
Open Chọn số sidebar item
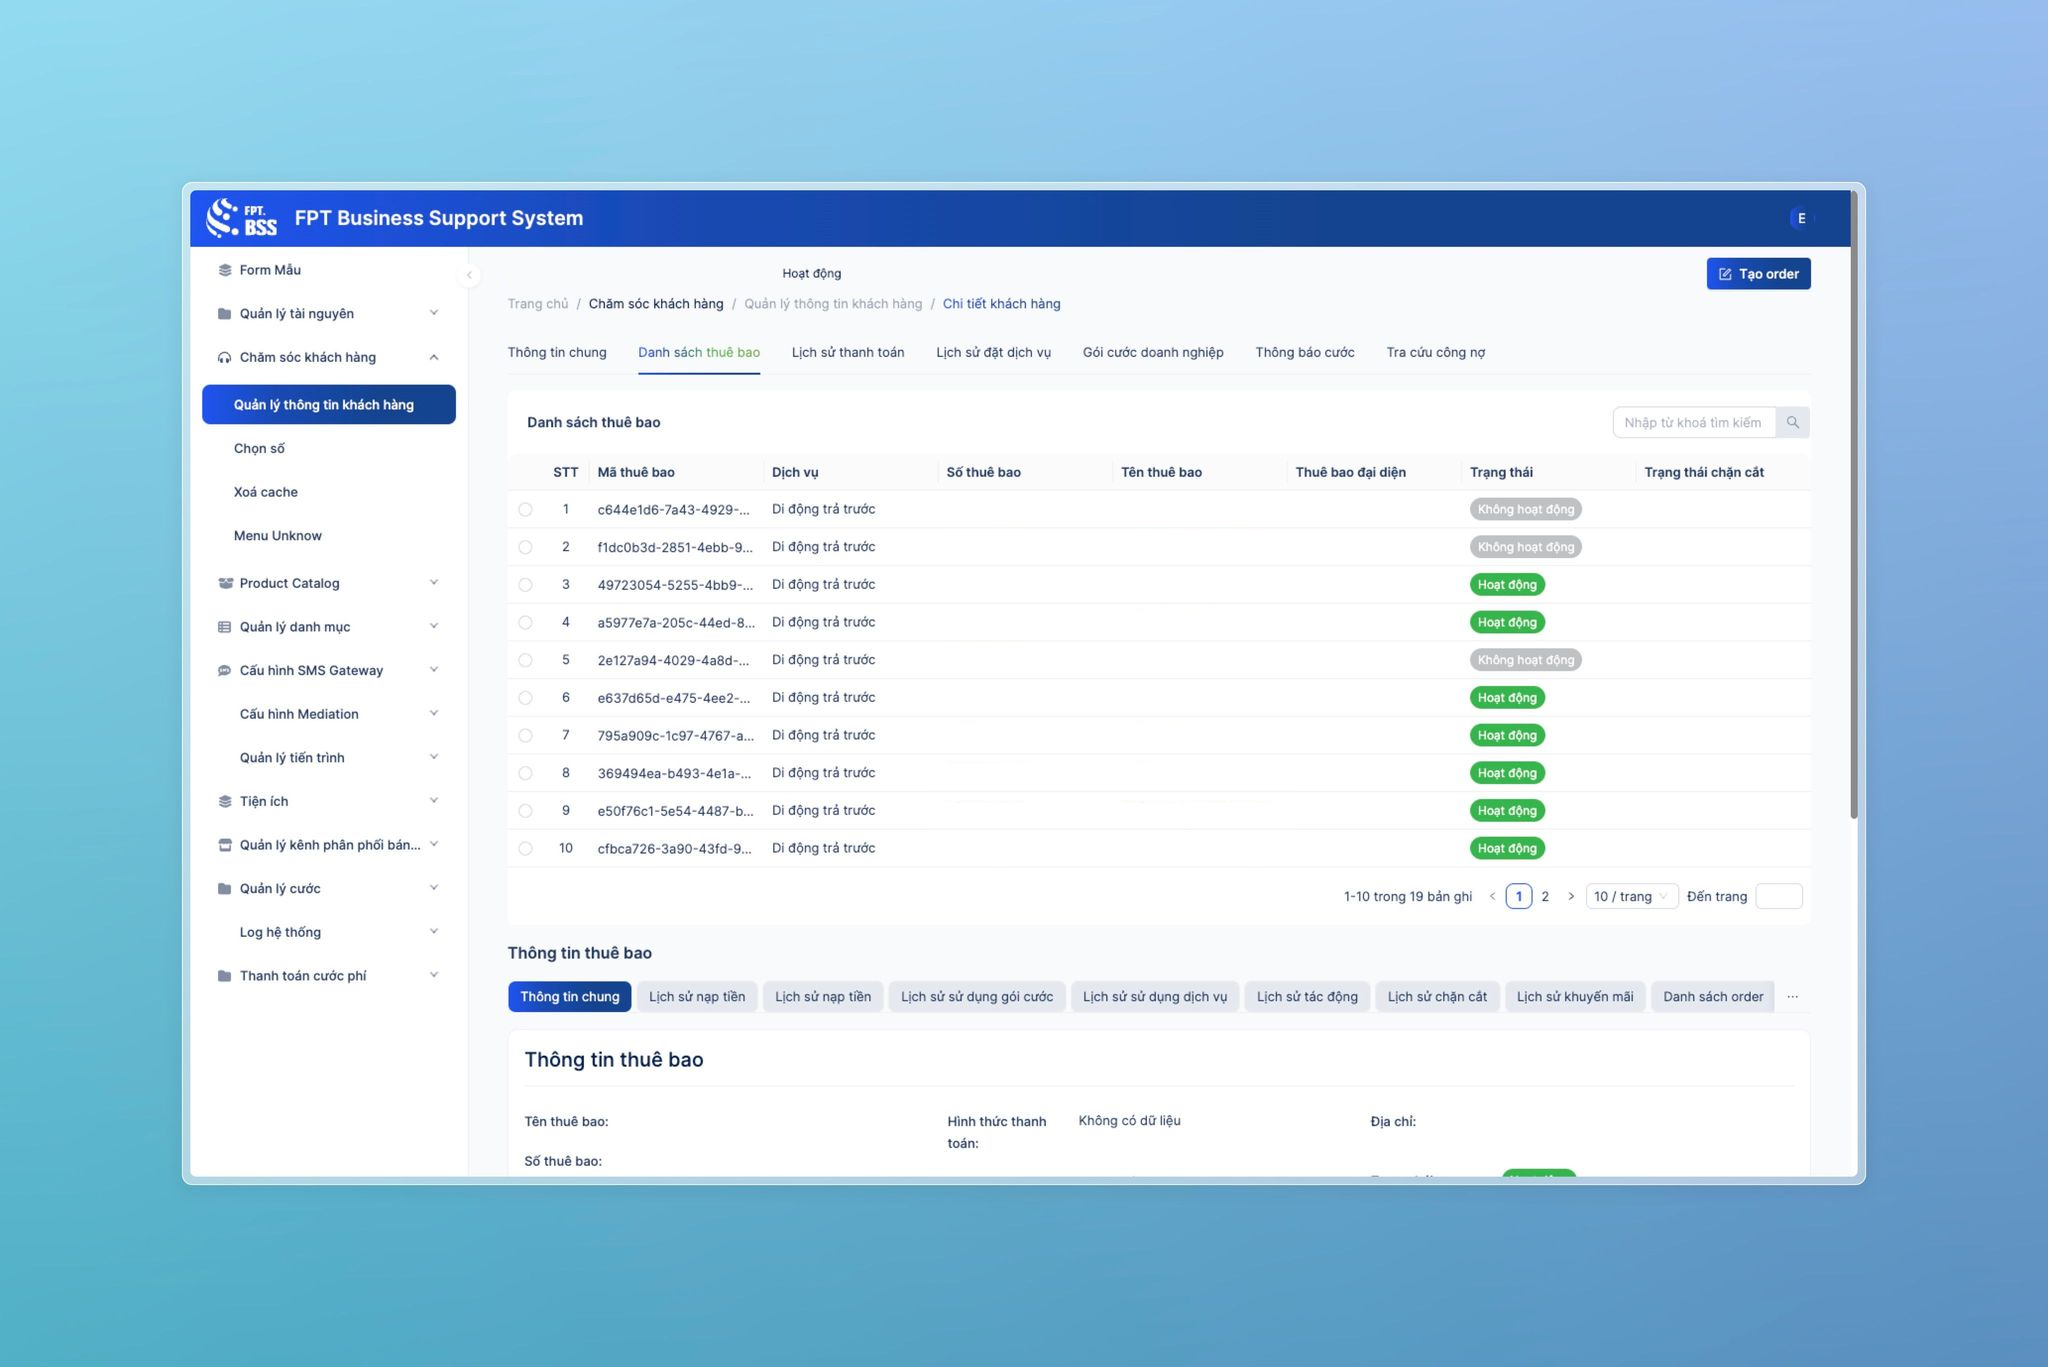[x=259, y=449]
